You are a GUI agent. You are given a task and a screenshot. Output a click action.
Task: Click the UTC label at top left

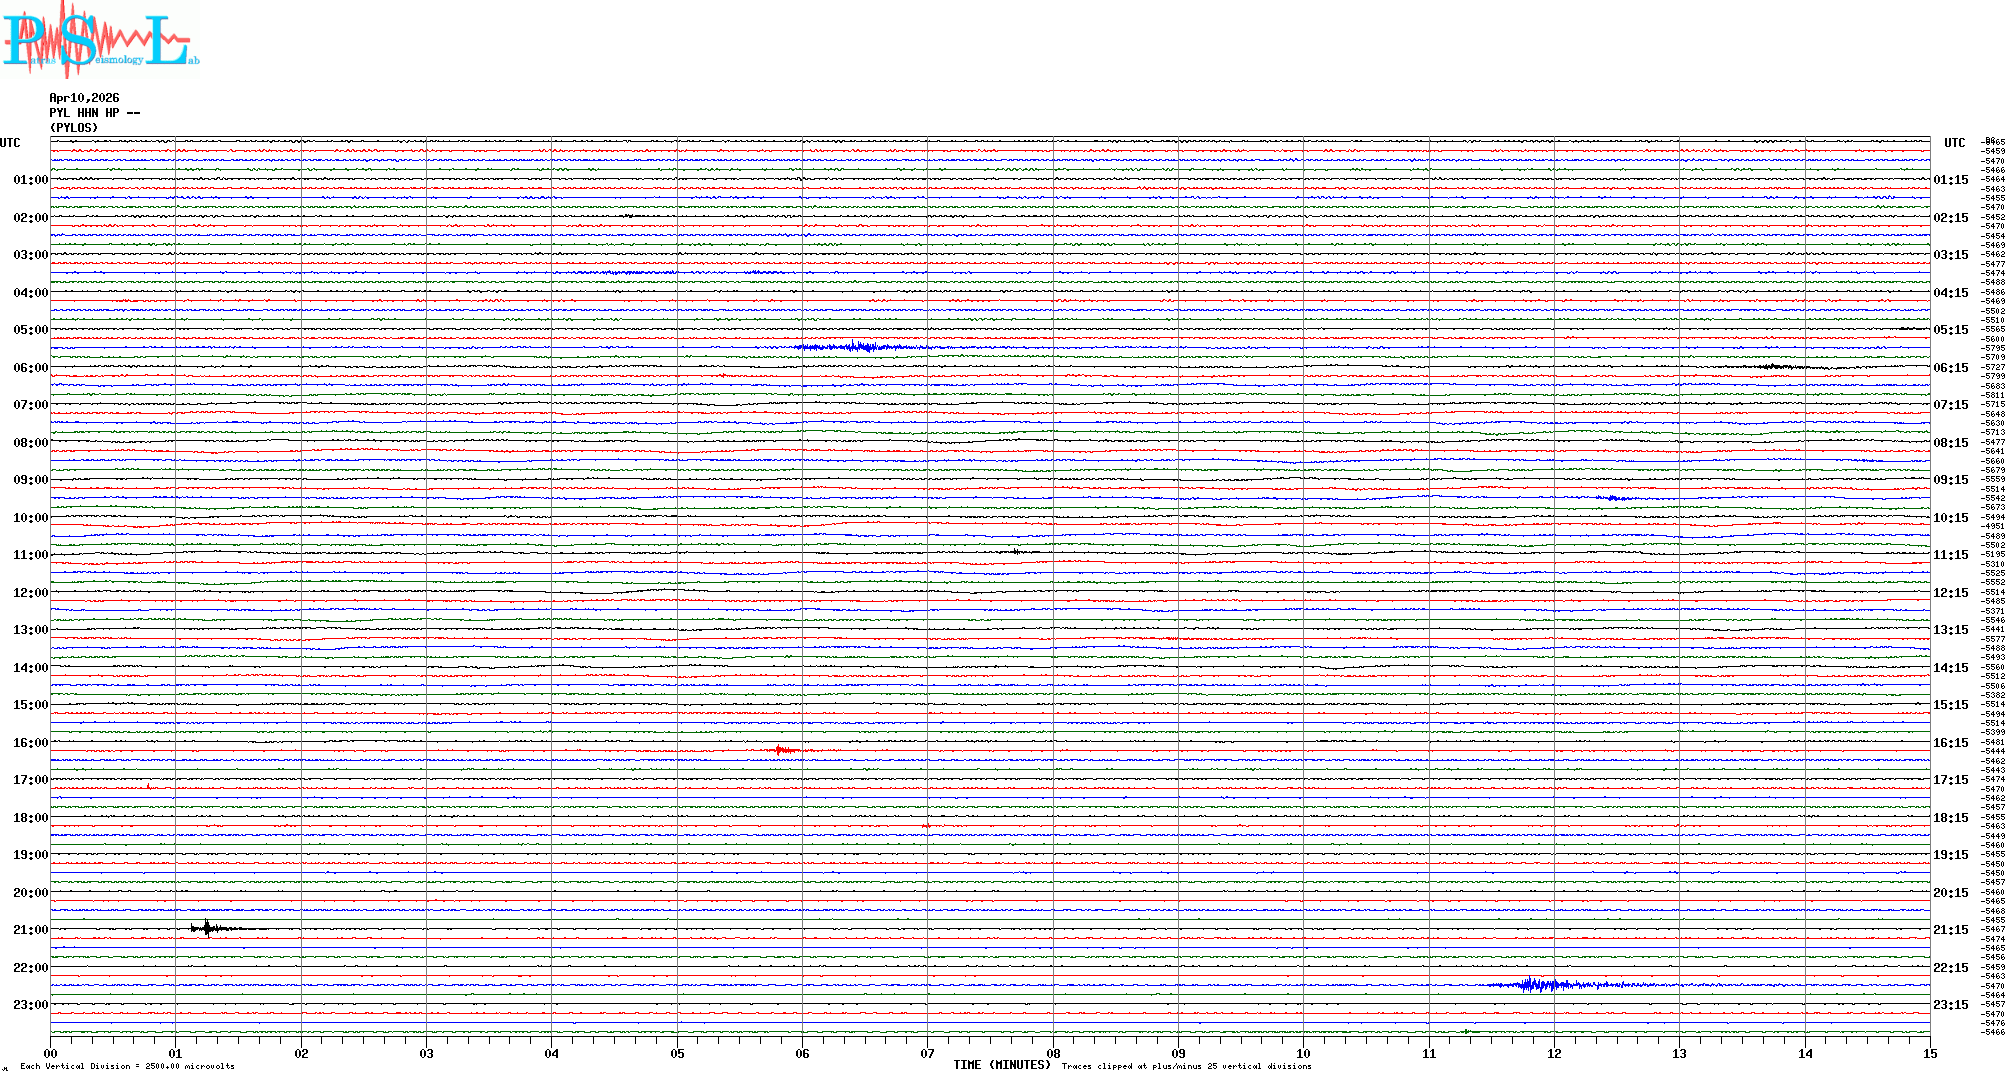coord(10,143)
